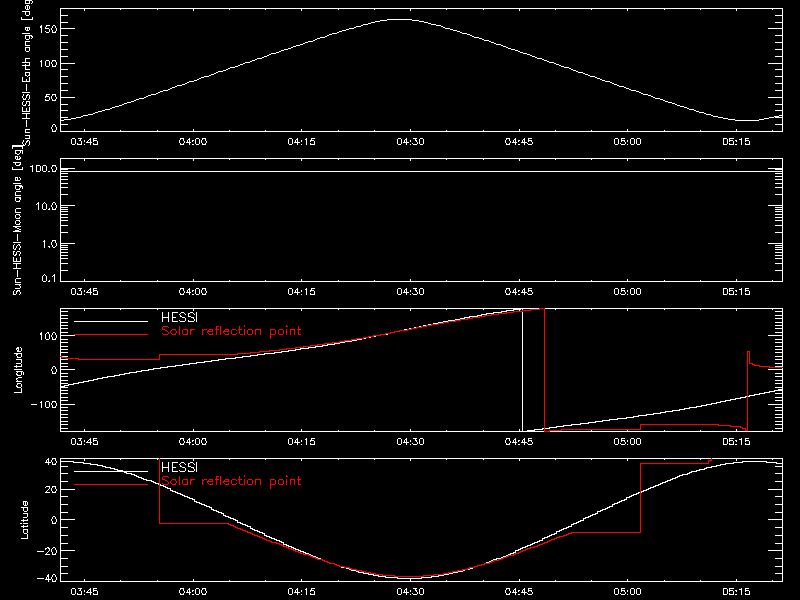The width and height of the screenshot is (800, 600).
Task: Click the 100 tick on the Longitude plot
Action: click(48, 336)
